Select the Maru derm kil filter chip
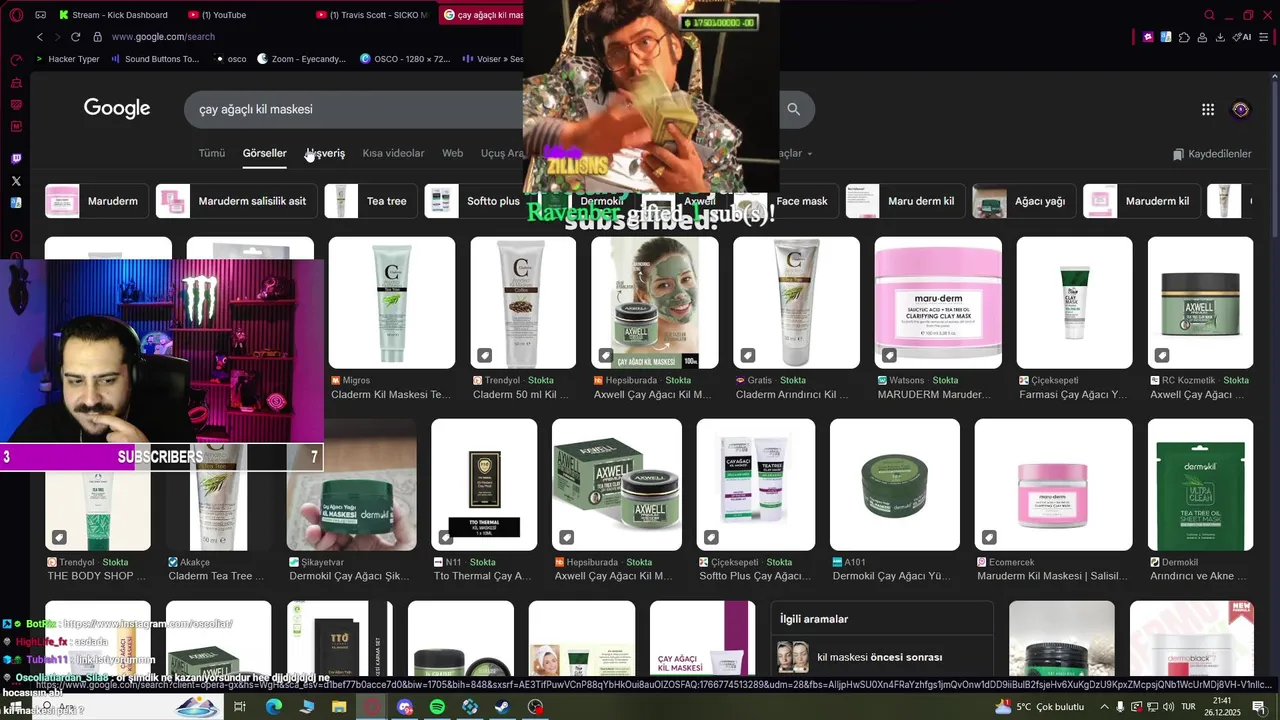 coord(905,201)
